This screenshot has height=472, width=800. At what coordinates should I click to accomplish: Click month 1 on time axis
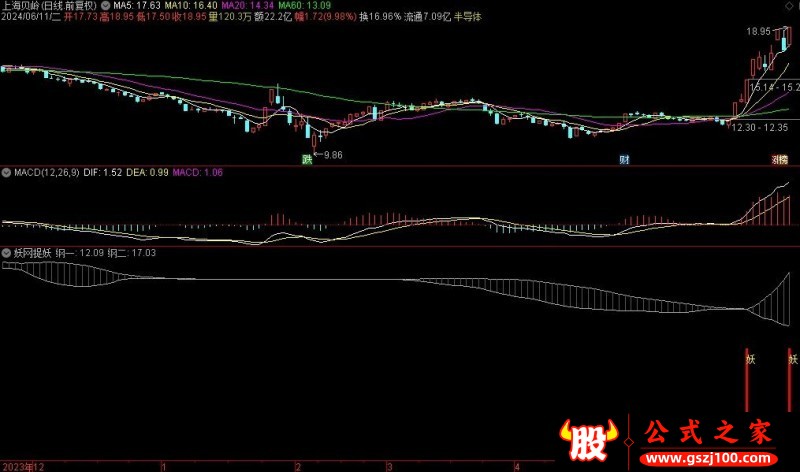pyautogui.click(x=163, y=467)
